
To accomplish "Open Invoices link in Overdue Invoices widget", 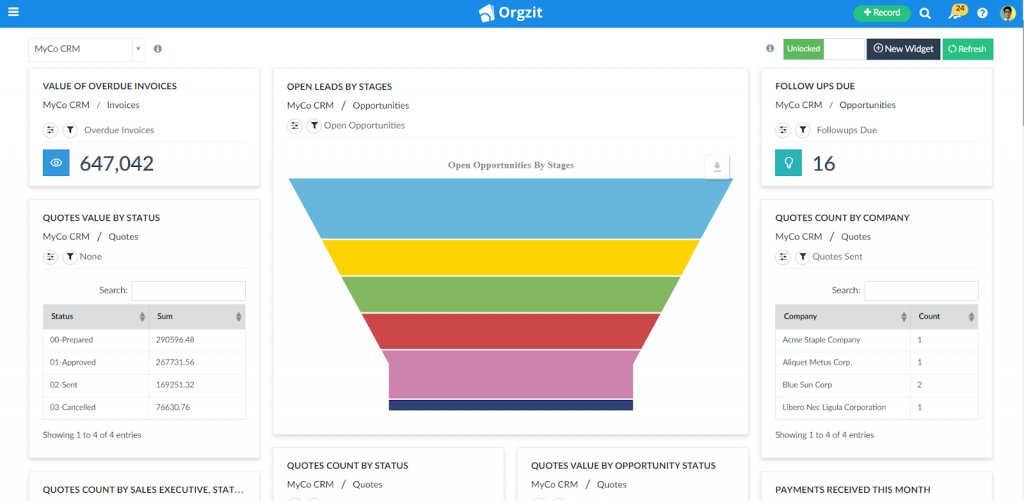I will pos(123,105).
